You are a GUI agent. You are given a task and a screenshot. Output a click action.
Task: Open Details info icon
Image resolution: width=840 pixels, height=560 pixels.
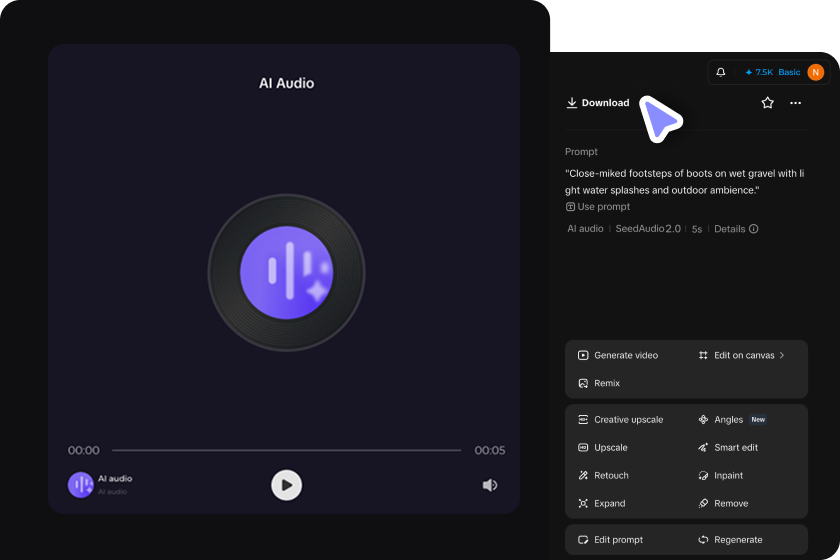pos(754,229)
